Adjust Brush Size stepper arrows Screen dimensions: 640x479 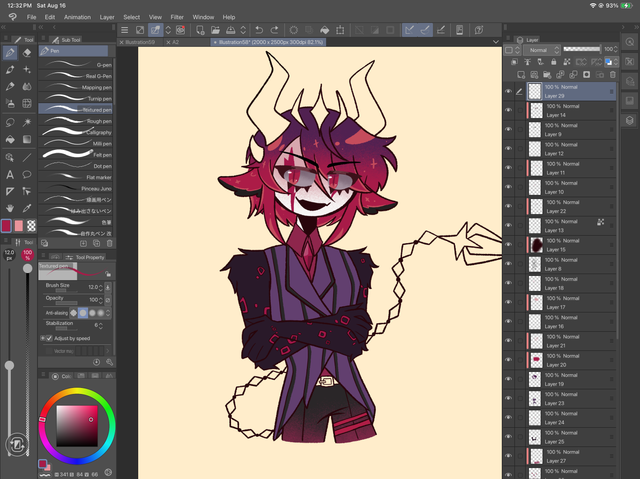tap(100, 288)
